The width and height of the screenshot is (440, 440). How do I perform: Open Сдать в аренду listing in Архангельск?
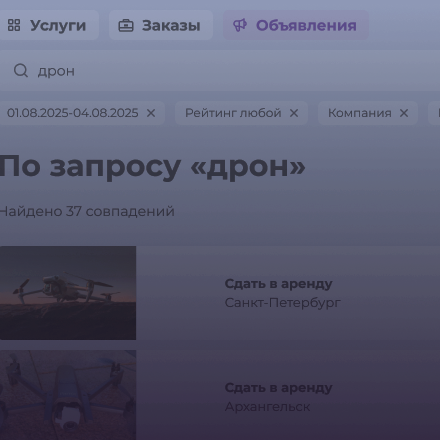279,388
